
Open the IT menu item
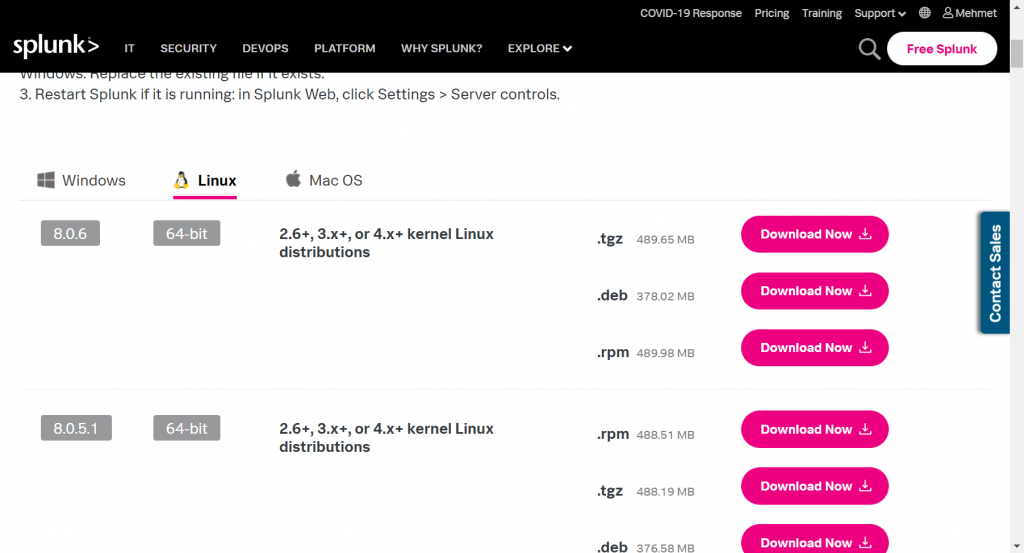(x=129, y=48)
